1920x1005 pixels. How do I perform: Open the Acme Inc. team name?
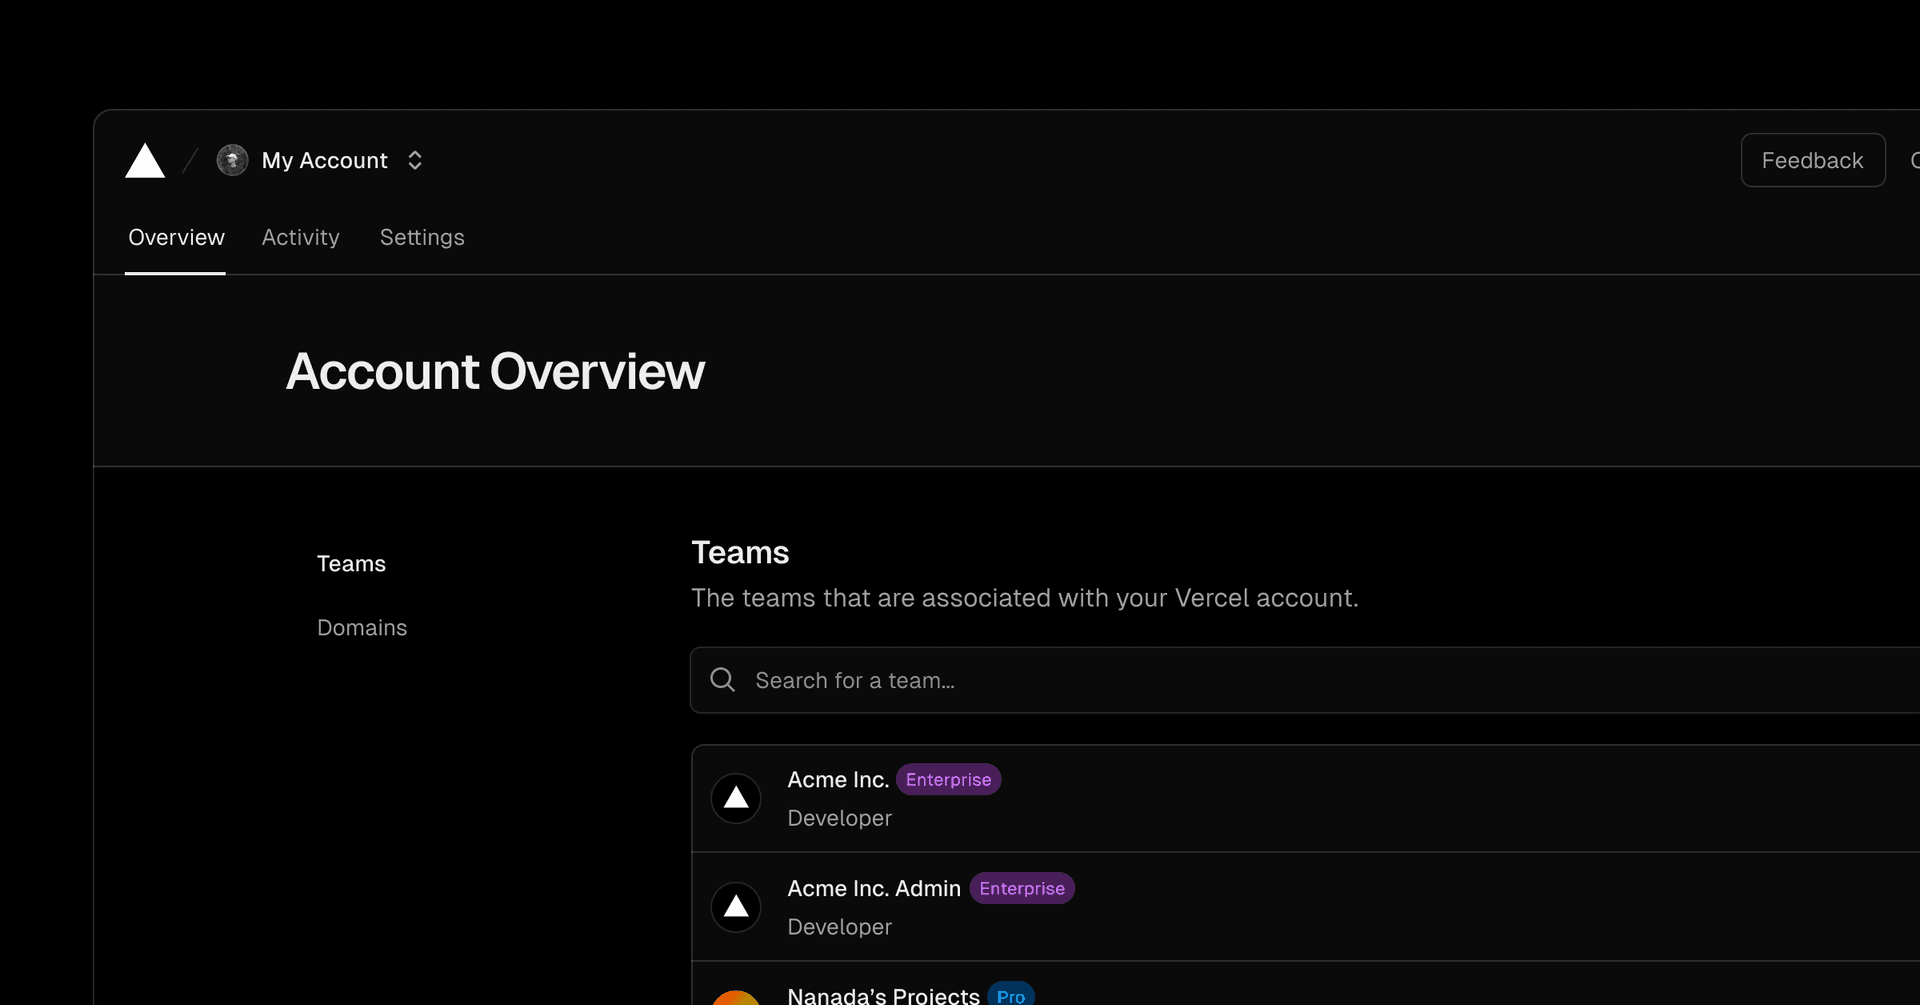click(x=838, y=780)
